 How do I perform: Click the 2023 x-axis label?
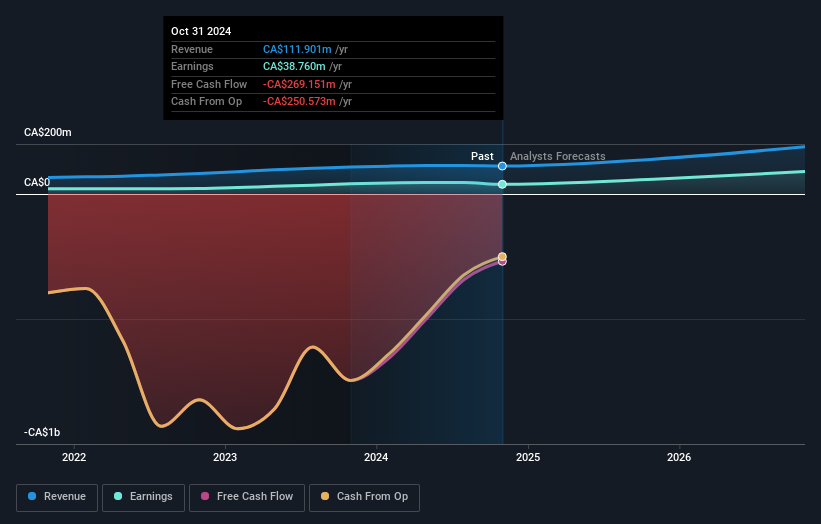pyautogui.click(x=225, y=457)
